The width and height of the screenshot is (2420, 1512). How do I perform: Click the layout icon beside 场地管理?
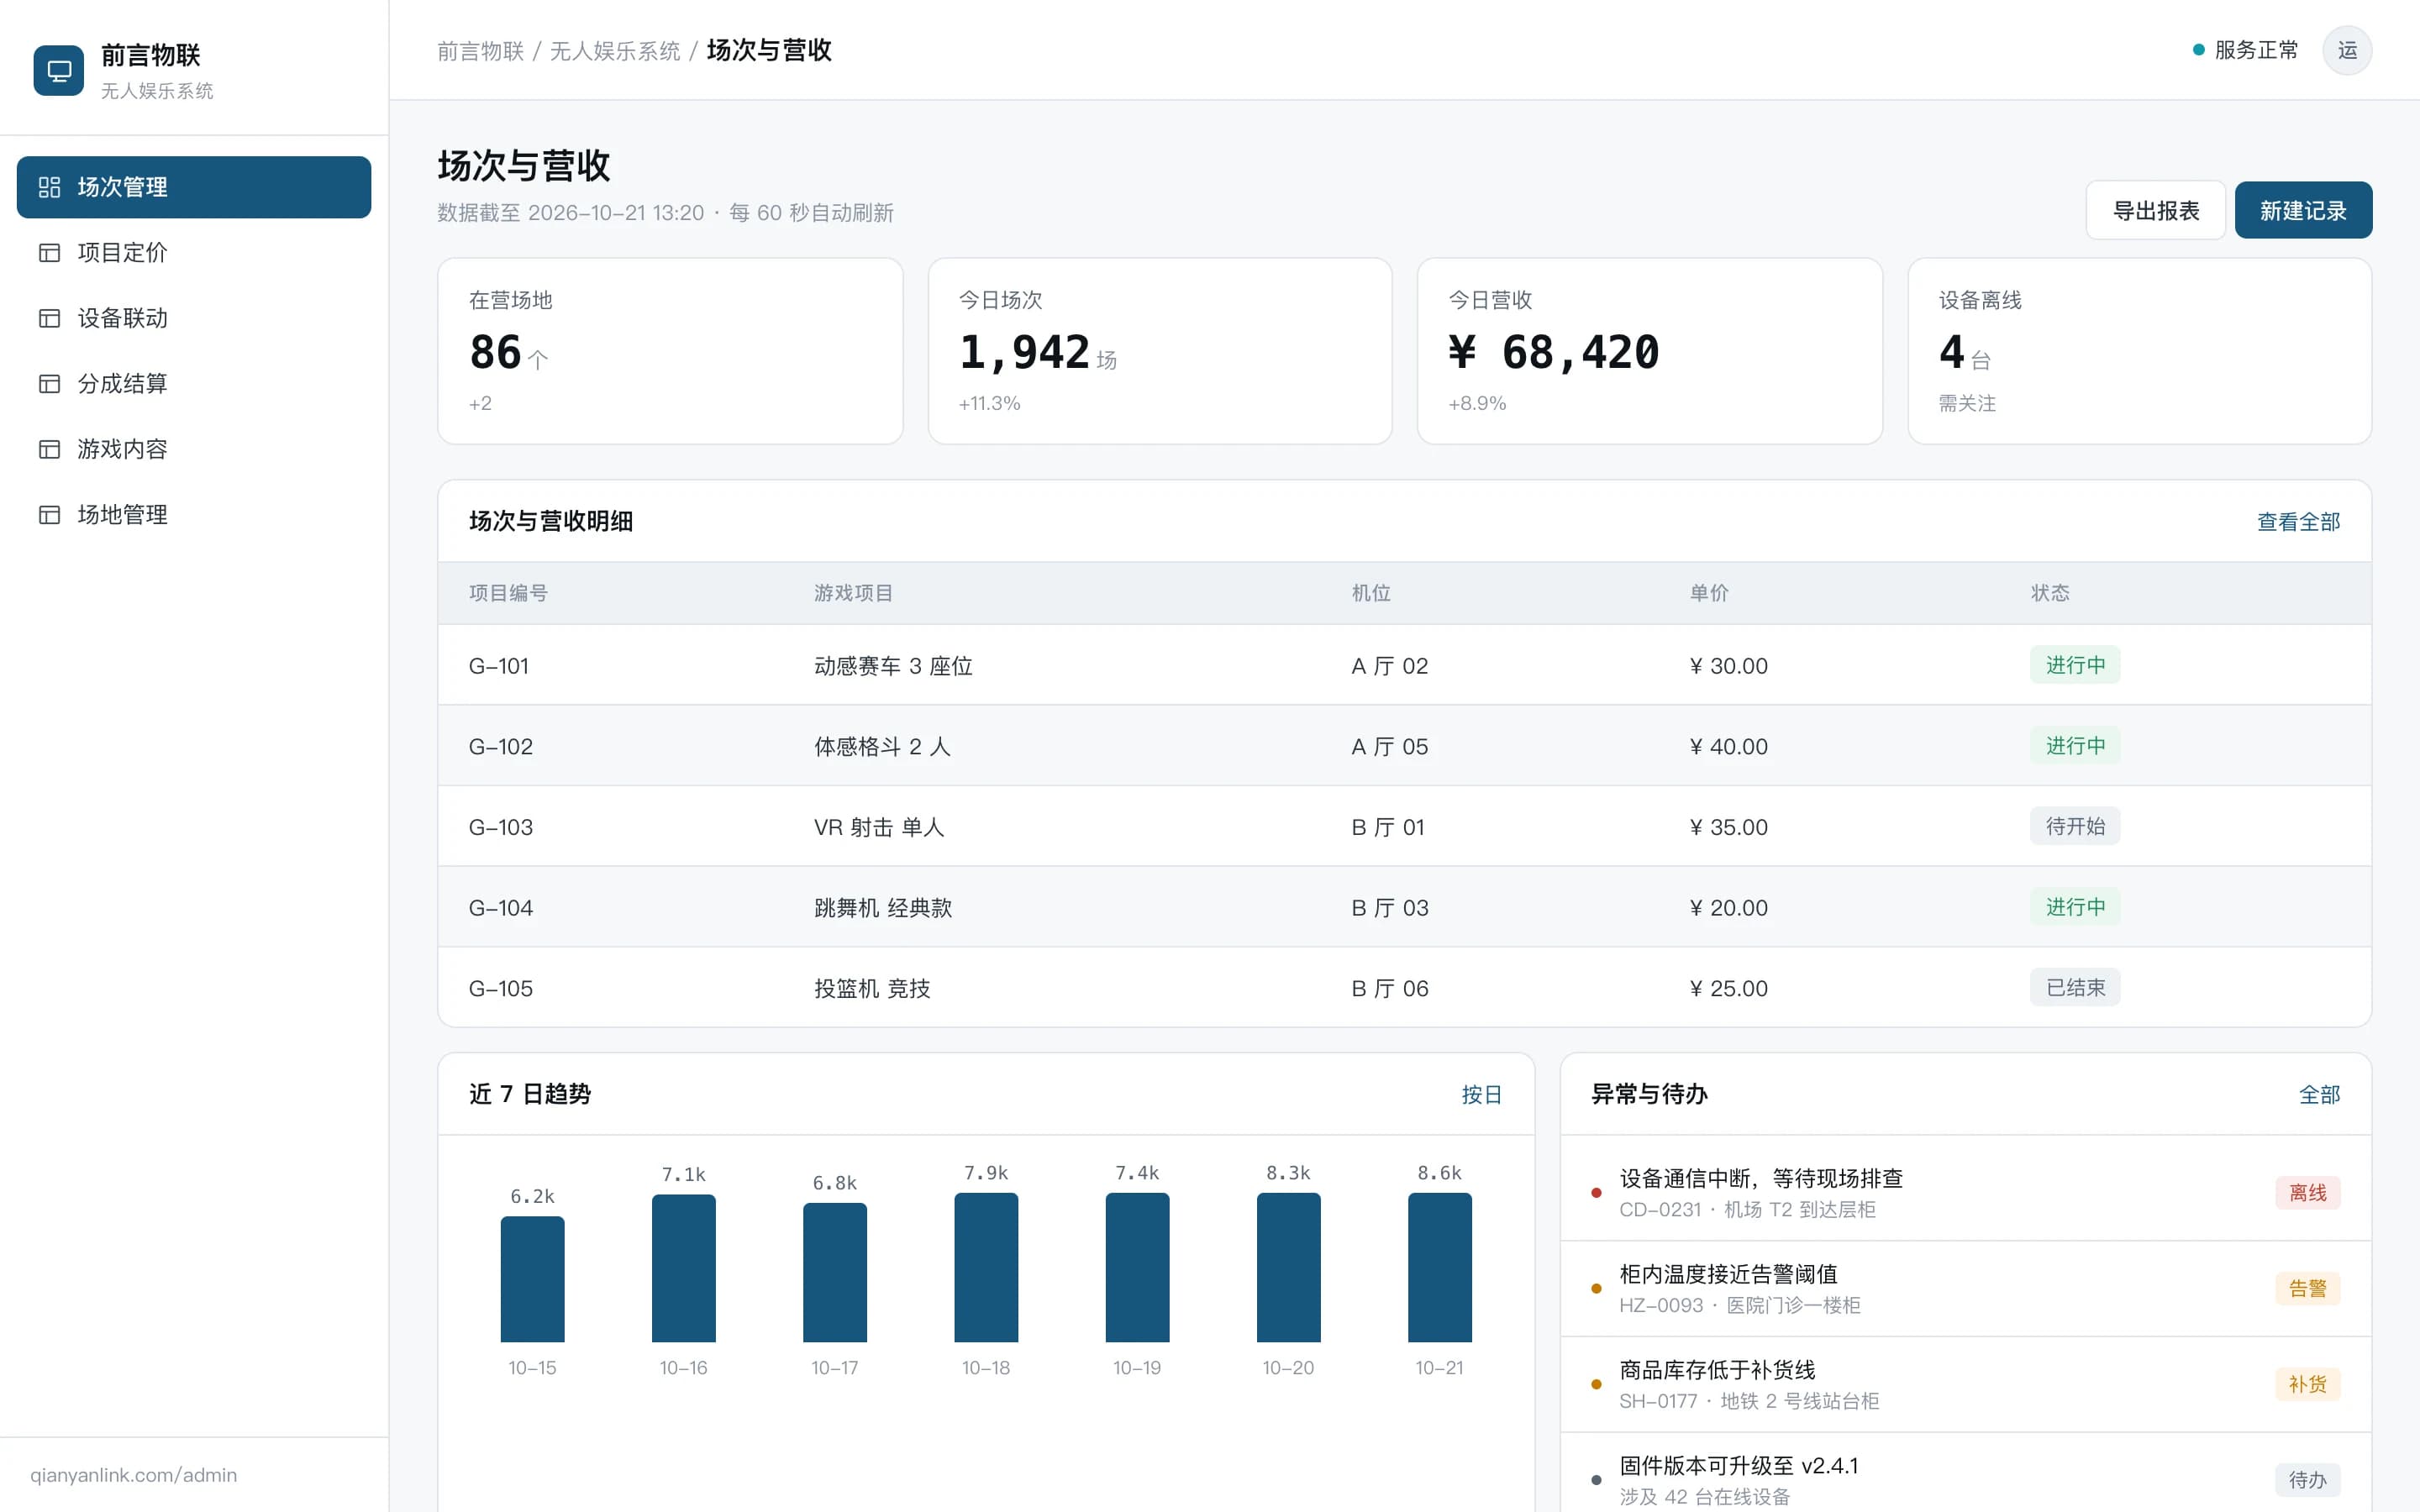click(49, 515)
